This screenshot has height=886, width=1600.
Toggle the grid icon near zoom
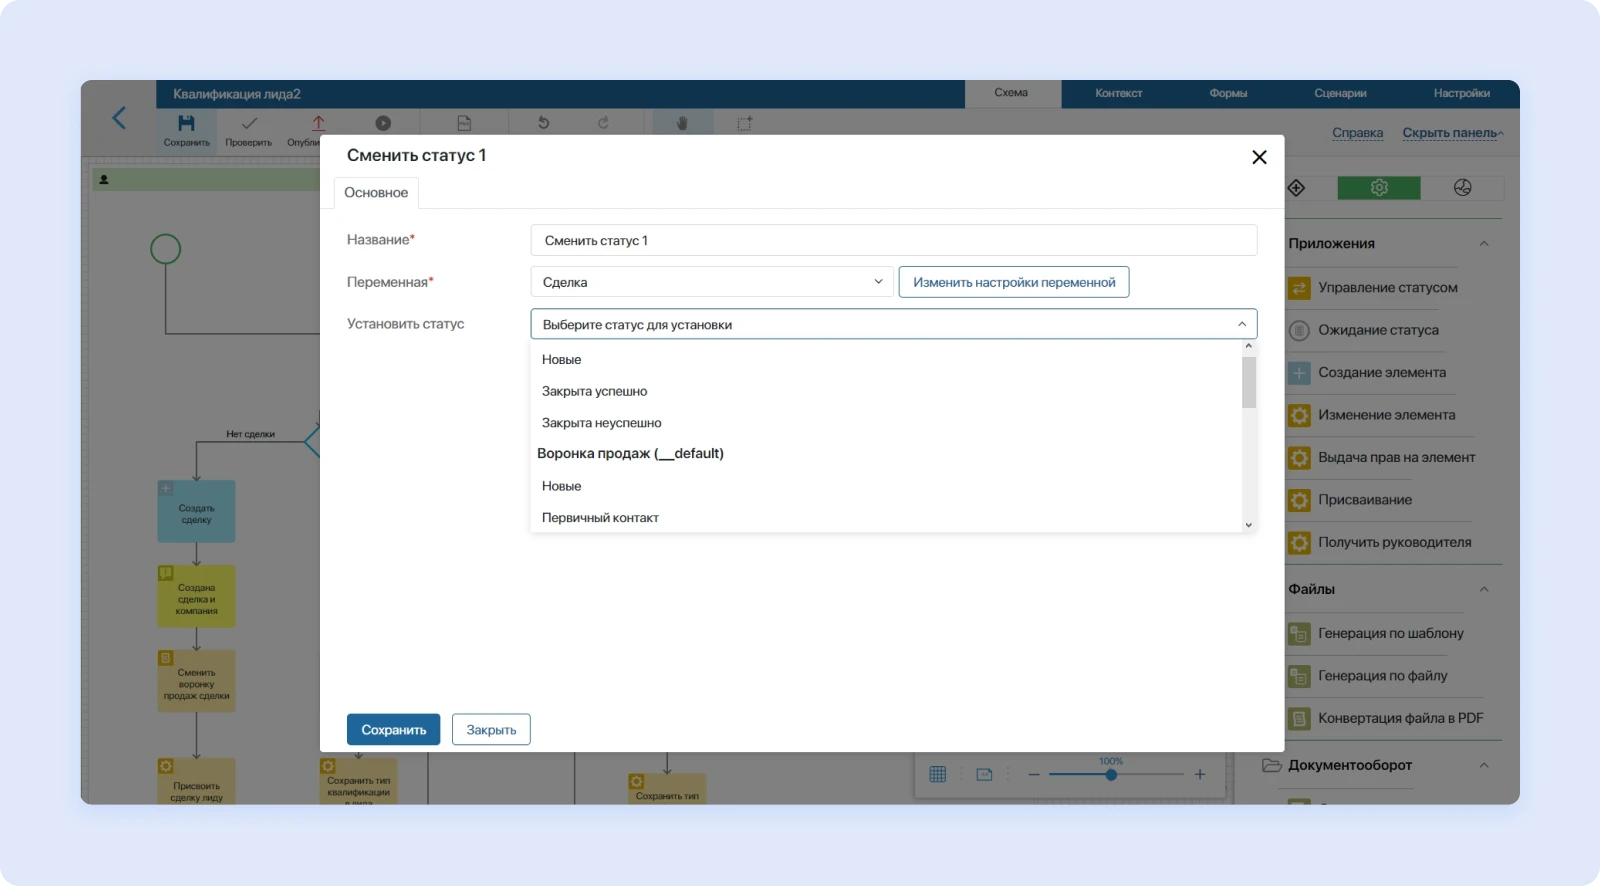tap(937, 774)
